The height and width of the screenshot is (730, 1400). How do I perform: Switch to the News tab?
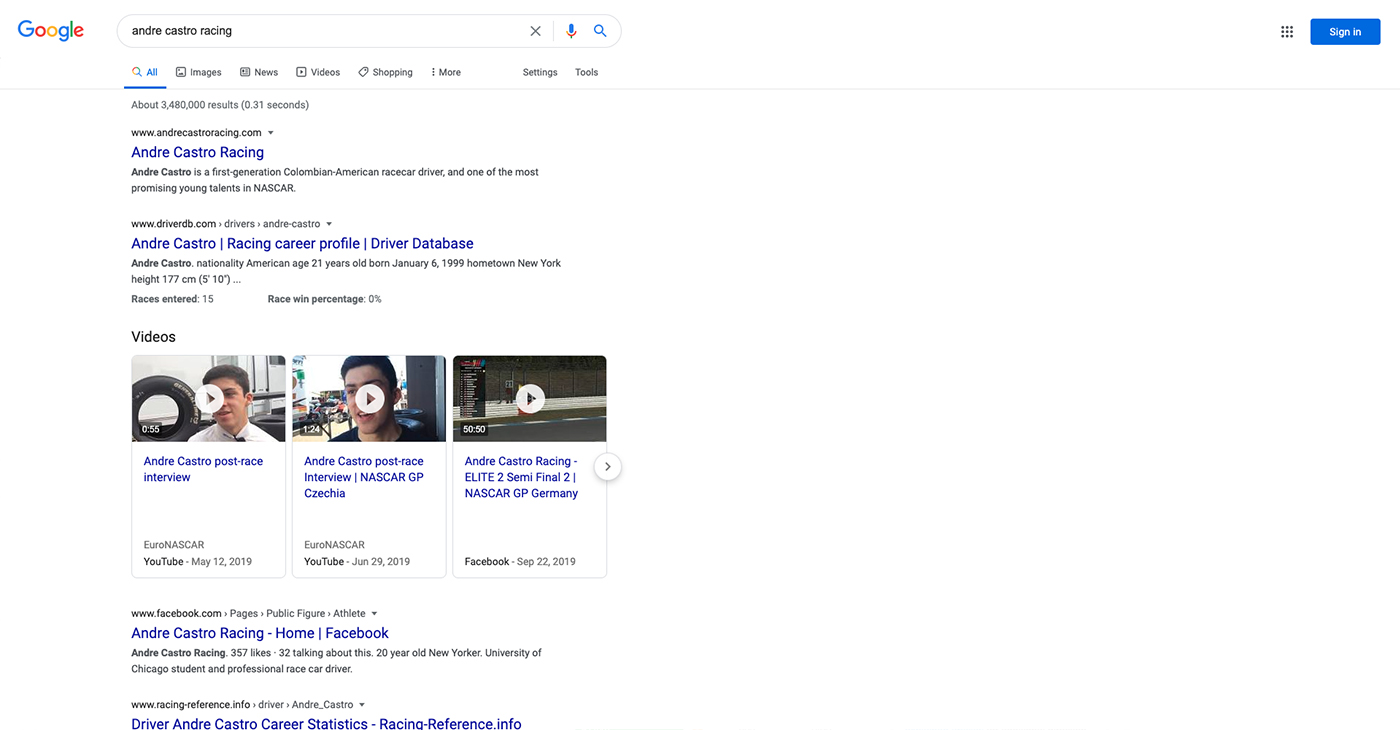[x=259, y=72]
